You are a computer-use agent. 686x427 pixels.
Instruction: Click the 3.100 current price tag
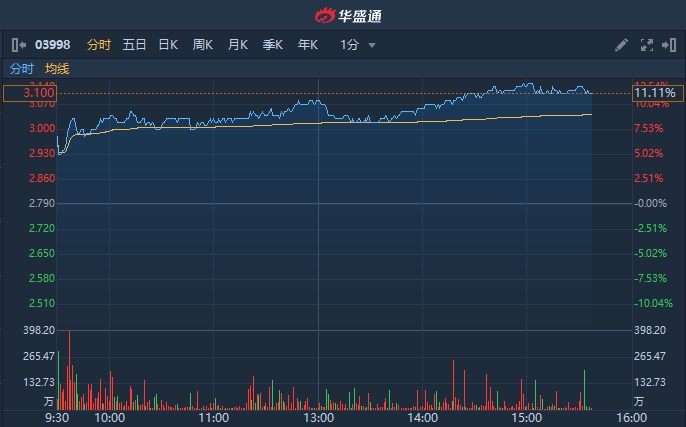click(28, 93)
